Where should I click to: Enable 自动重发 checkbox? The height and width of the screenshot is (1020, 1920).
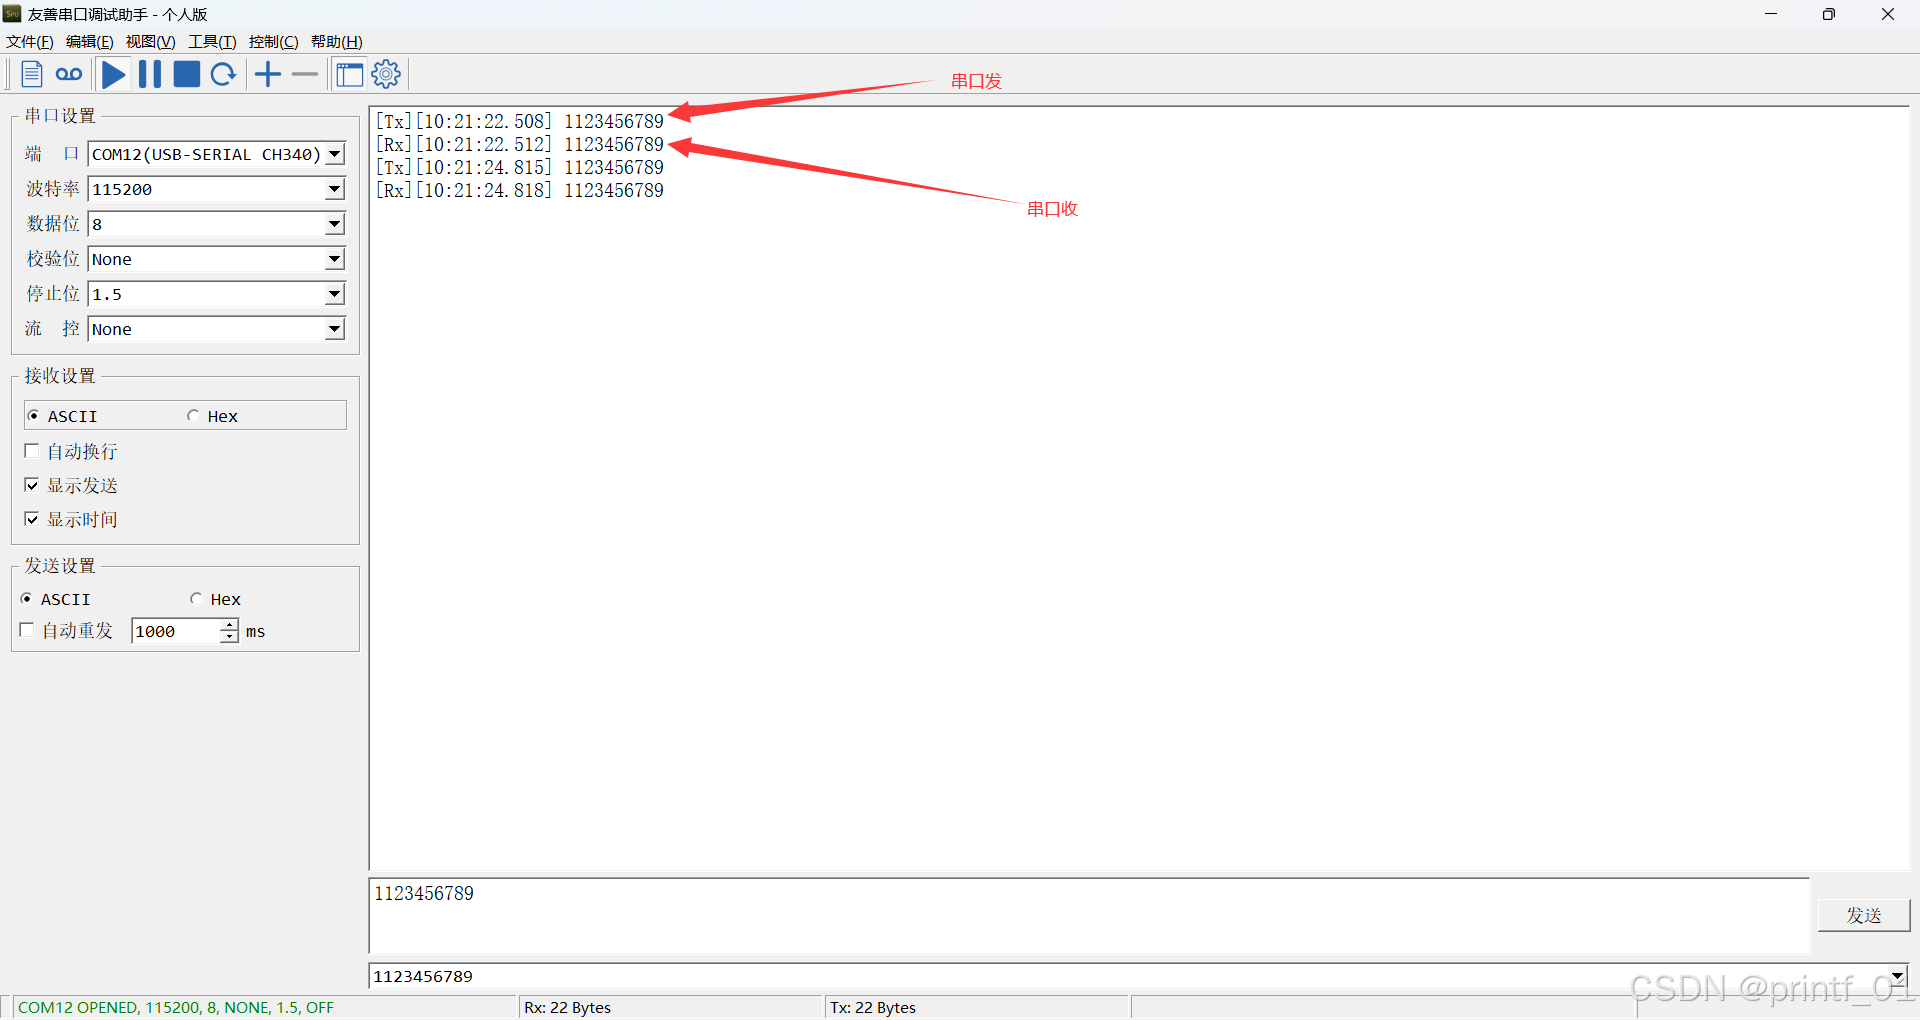point(67,631)
